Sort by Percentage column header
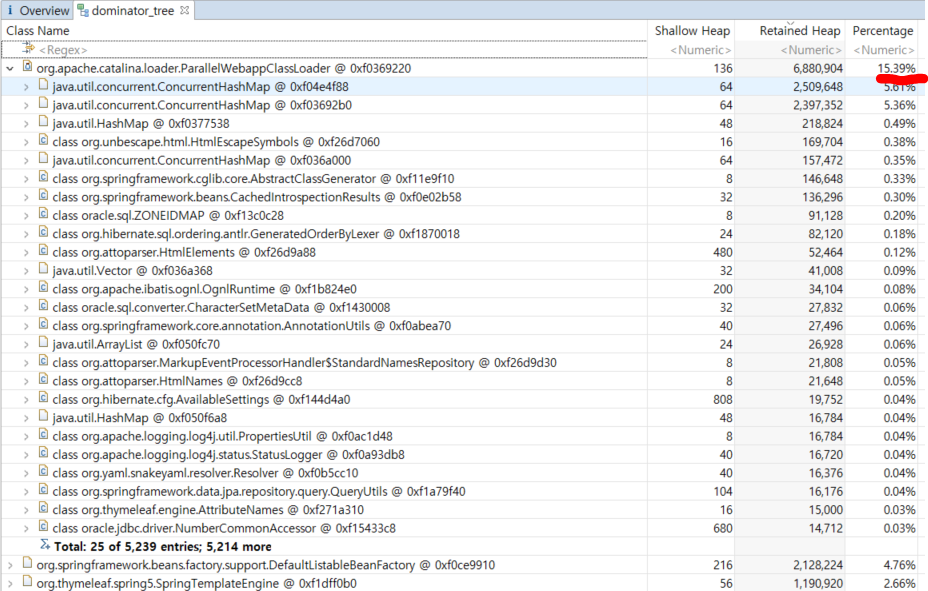Viewport: 928px width, 591px height. 882,31
